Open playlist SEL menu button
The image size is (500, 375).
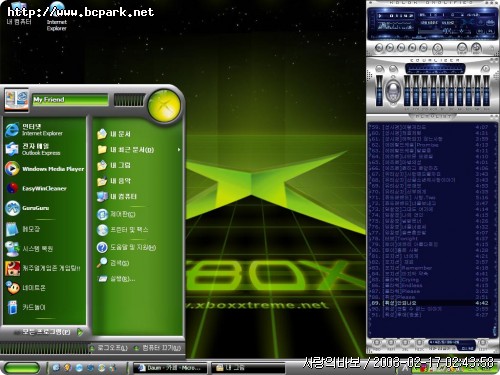[405, 344]
